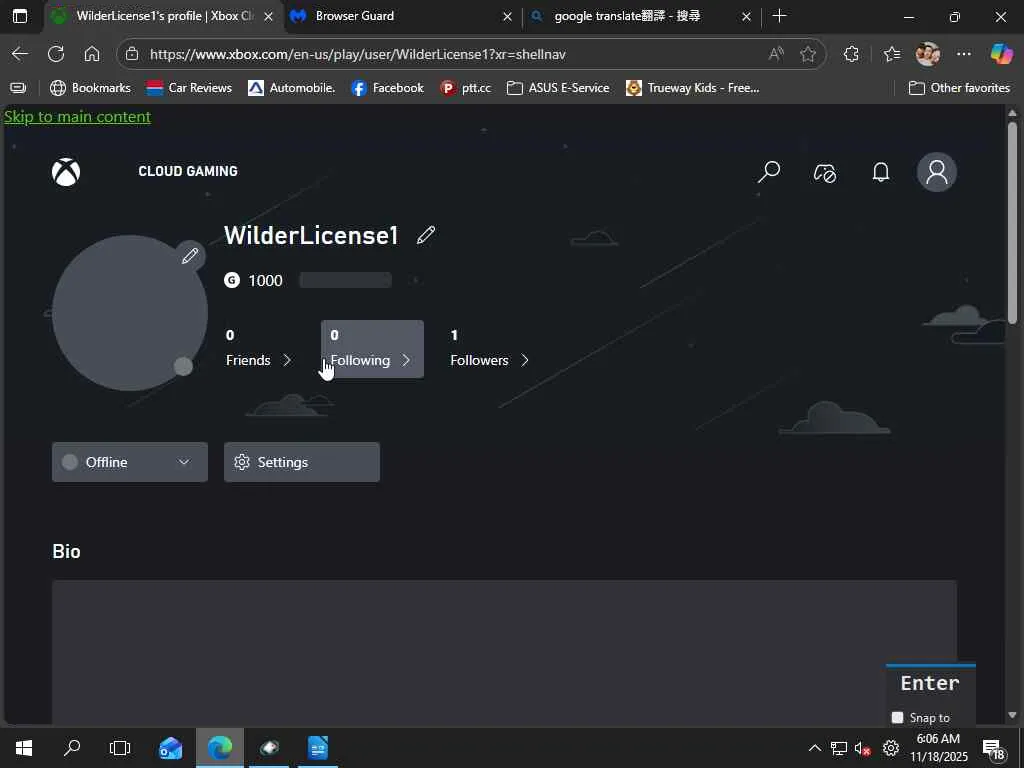The height and width of the screenshot is (768, 1024).
Task: Open the tab actions menu icon
Action: [x=20, y=16]
